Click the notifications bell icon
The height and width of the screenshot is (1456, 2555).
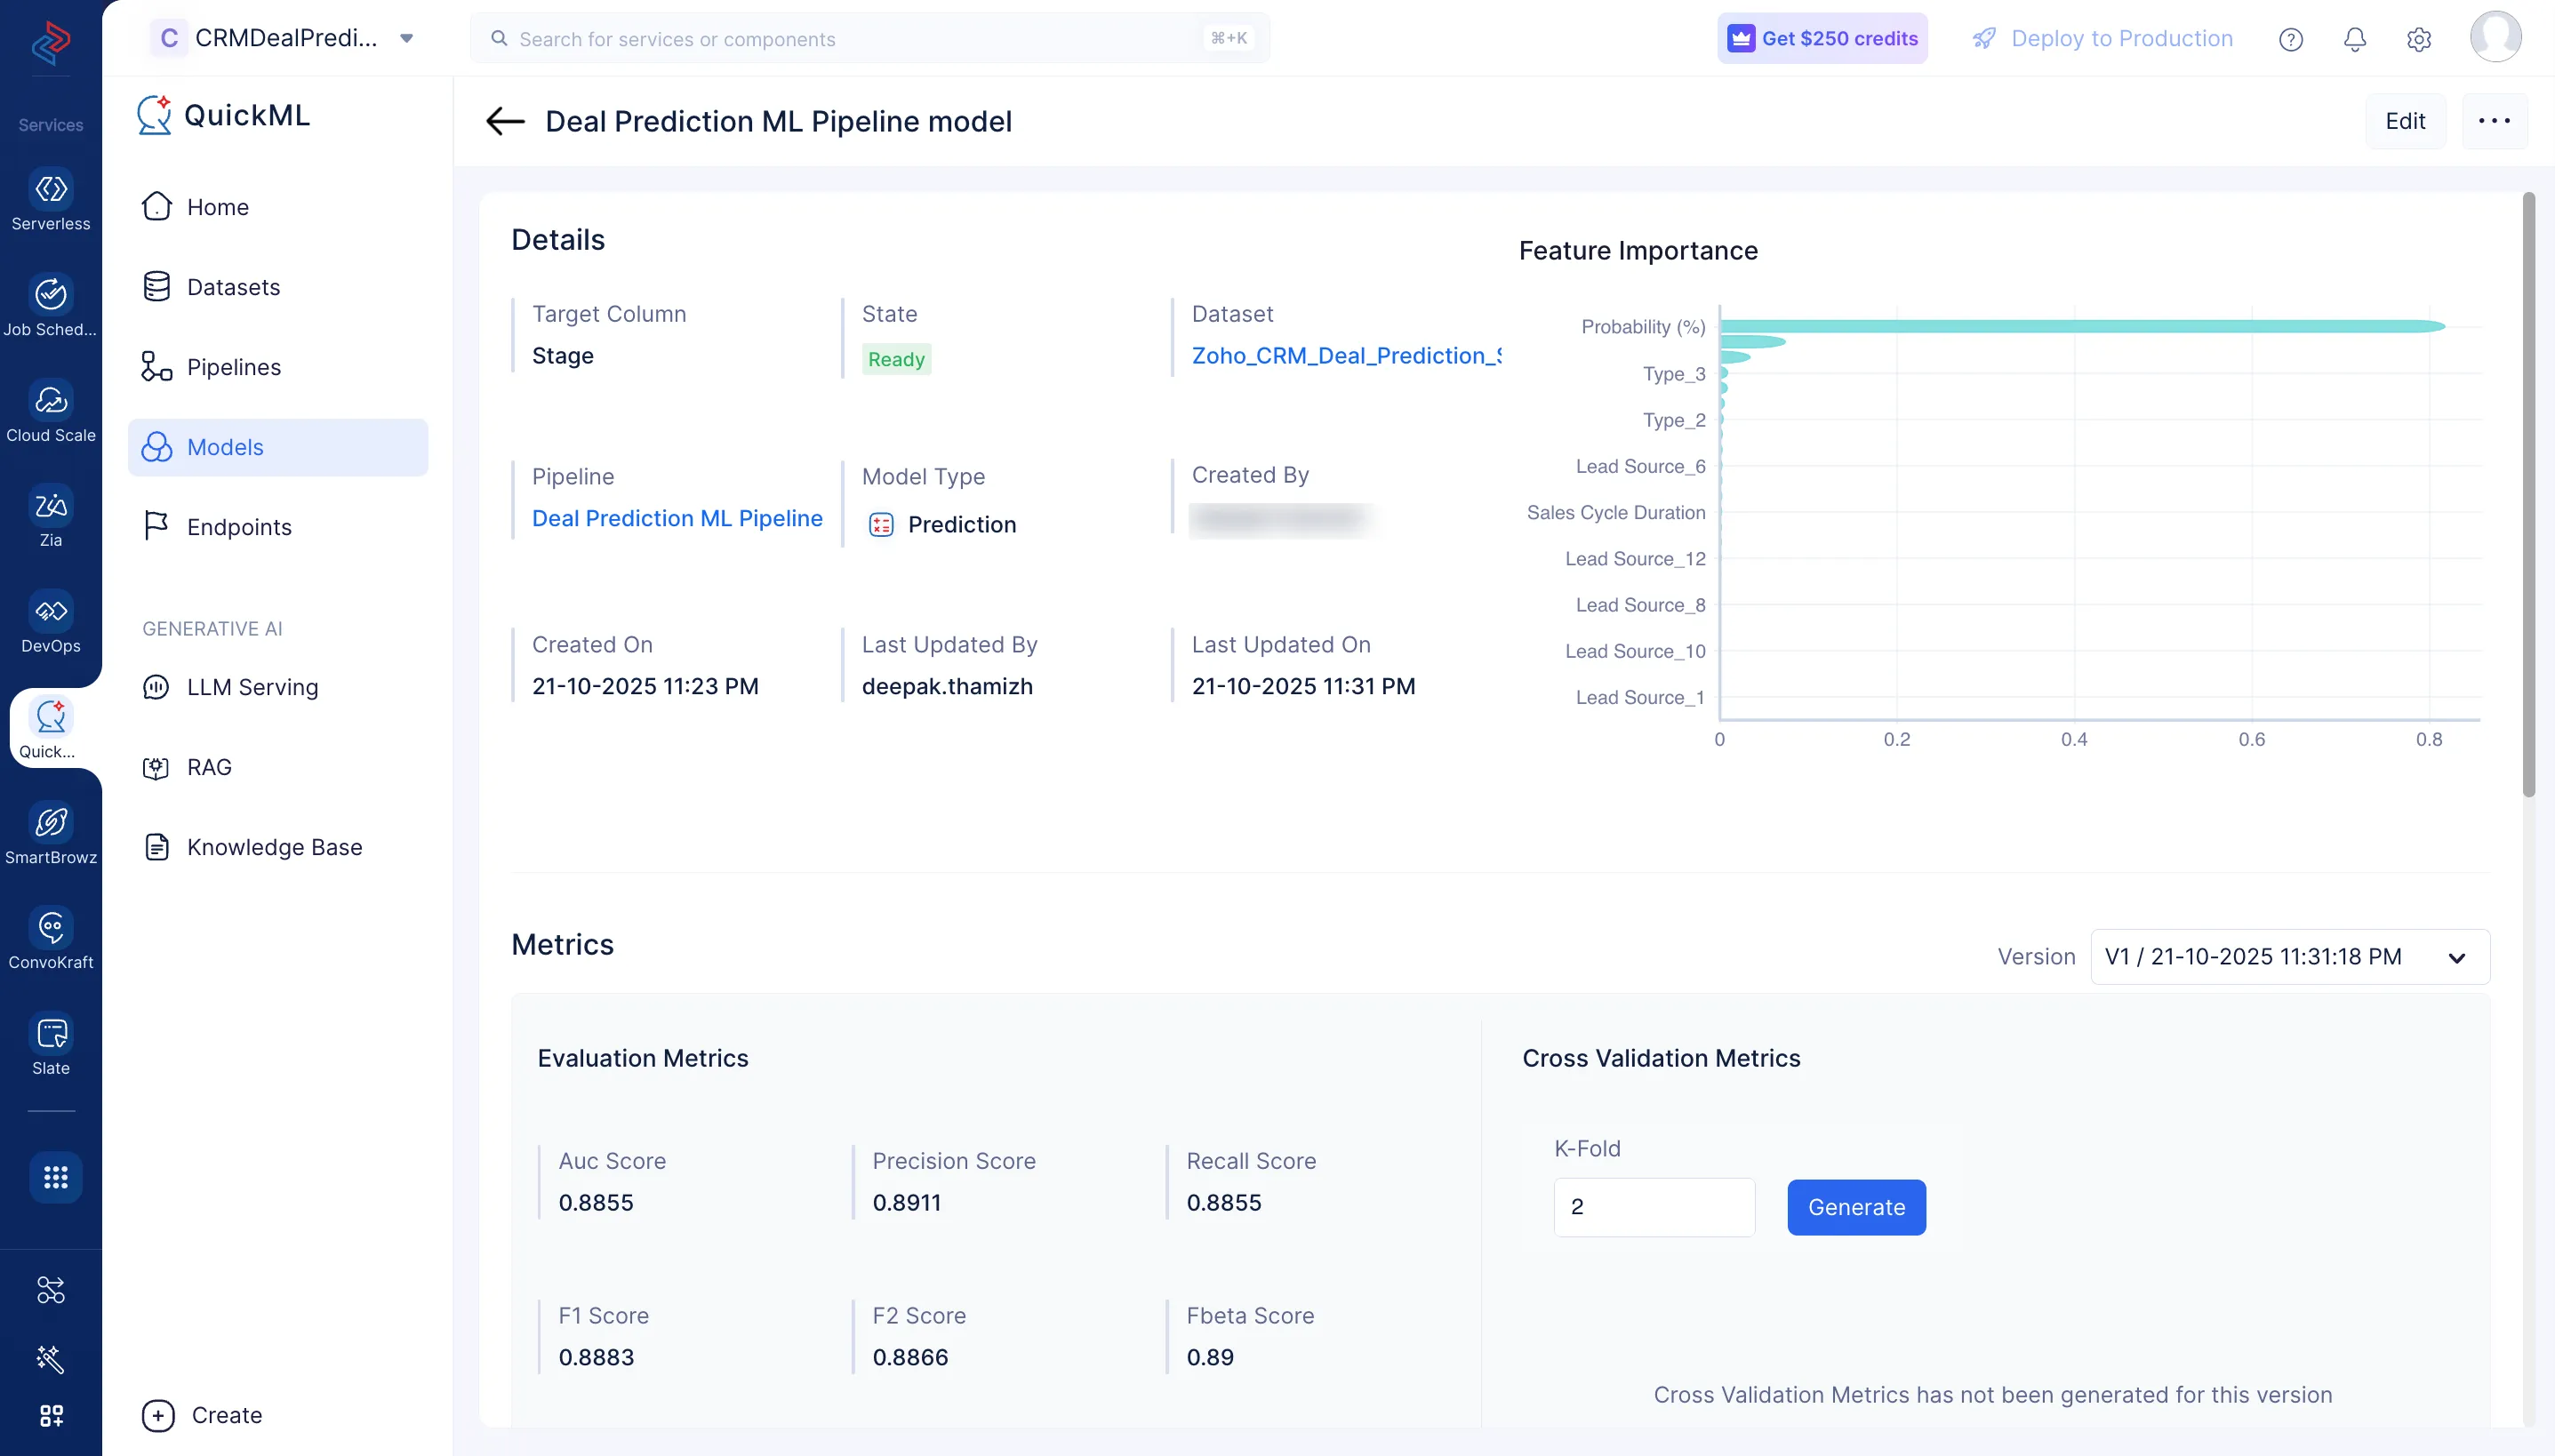coord(2354,39)
